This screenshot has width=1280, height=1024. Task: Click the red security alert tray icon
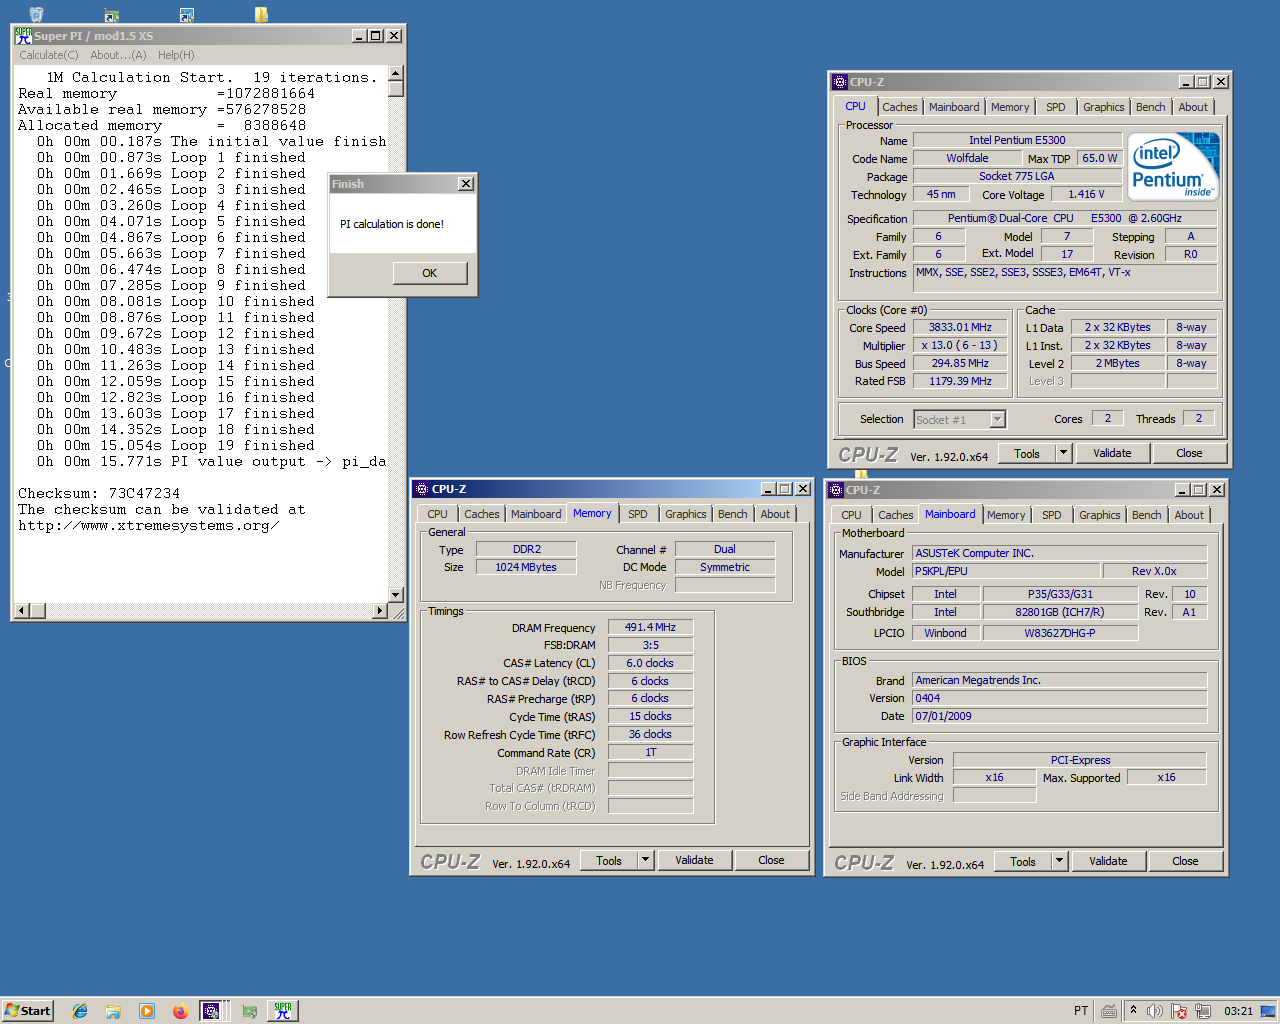point(1179,1011)
